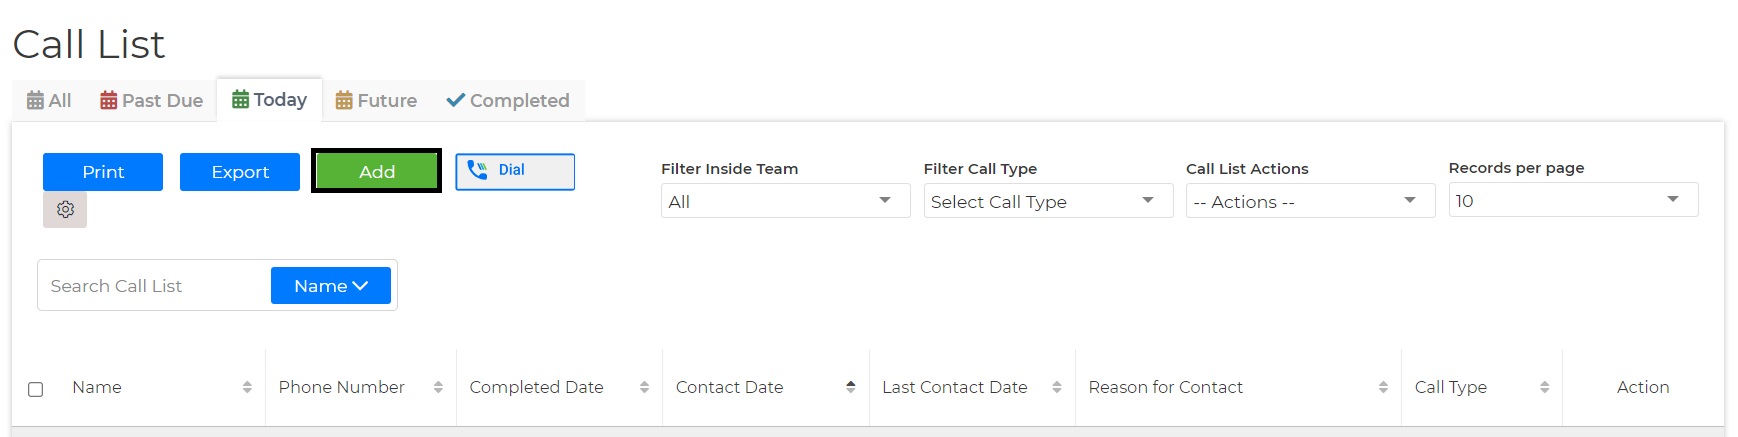Sort by Phone Number column arrows
This screenshot has width=1738, height=437.
(438, 387)
